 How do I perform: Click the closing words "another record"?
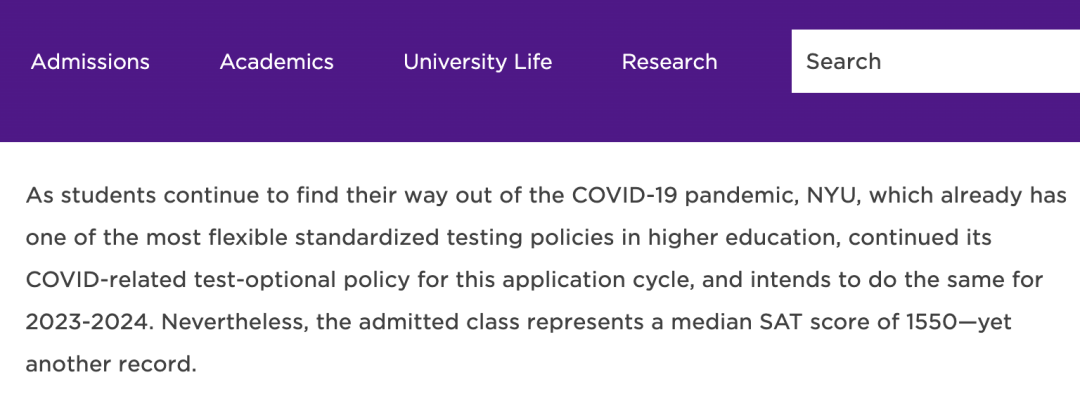(x=110, y=364)
